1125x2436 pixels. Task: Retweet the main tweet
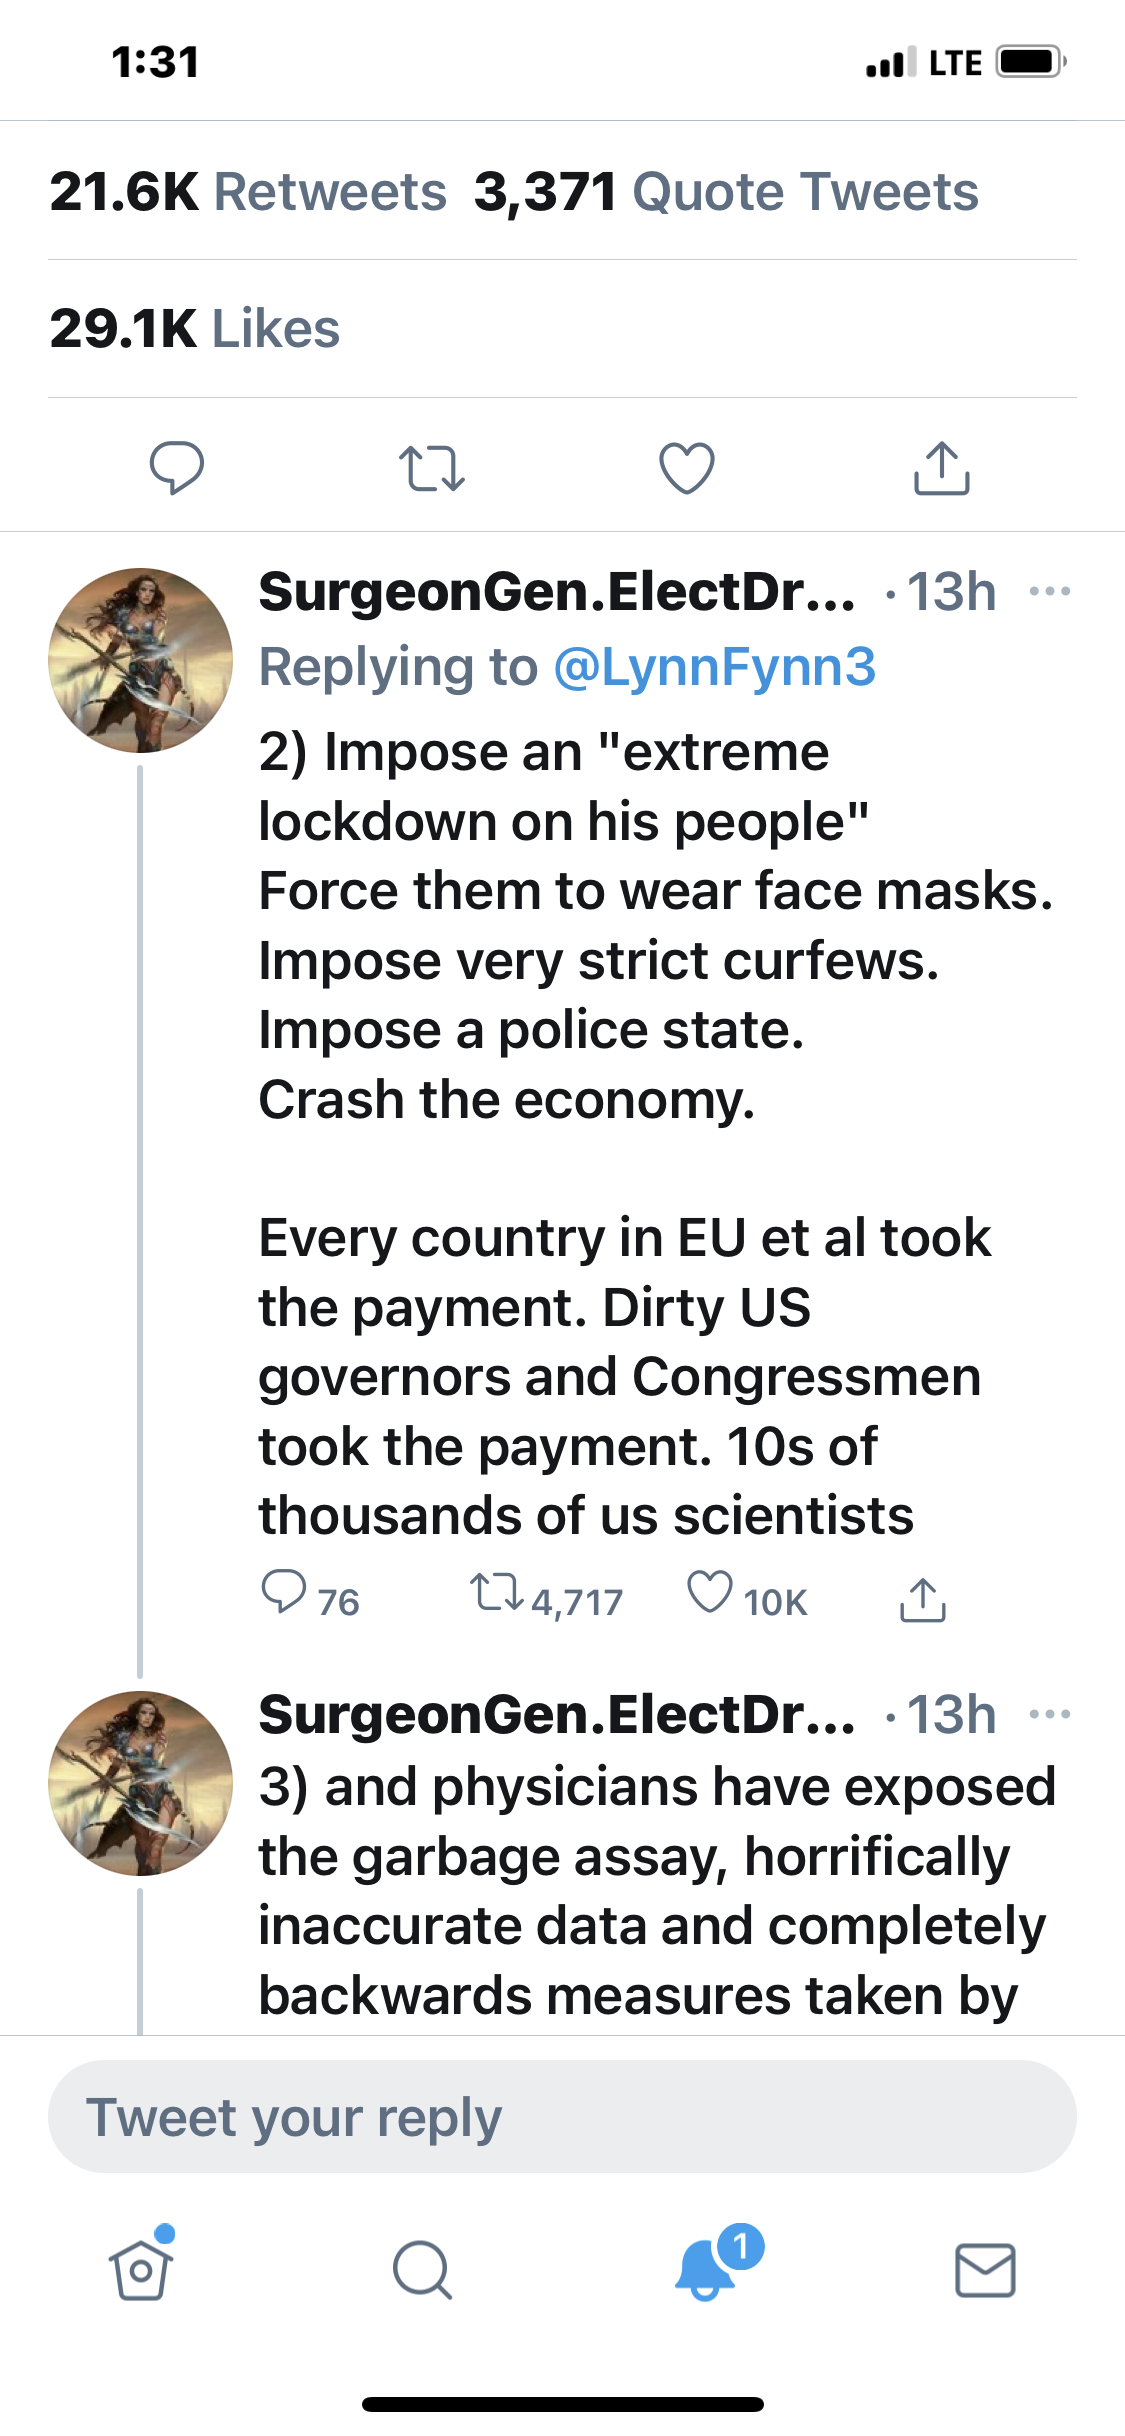coord(431,468)
